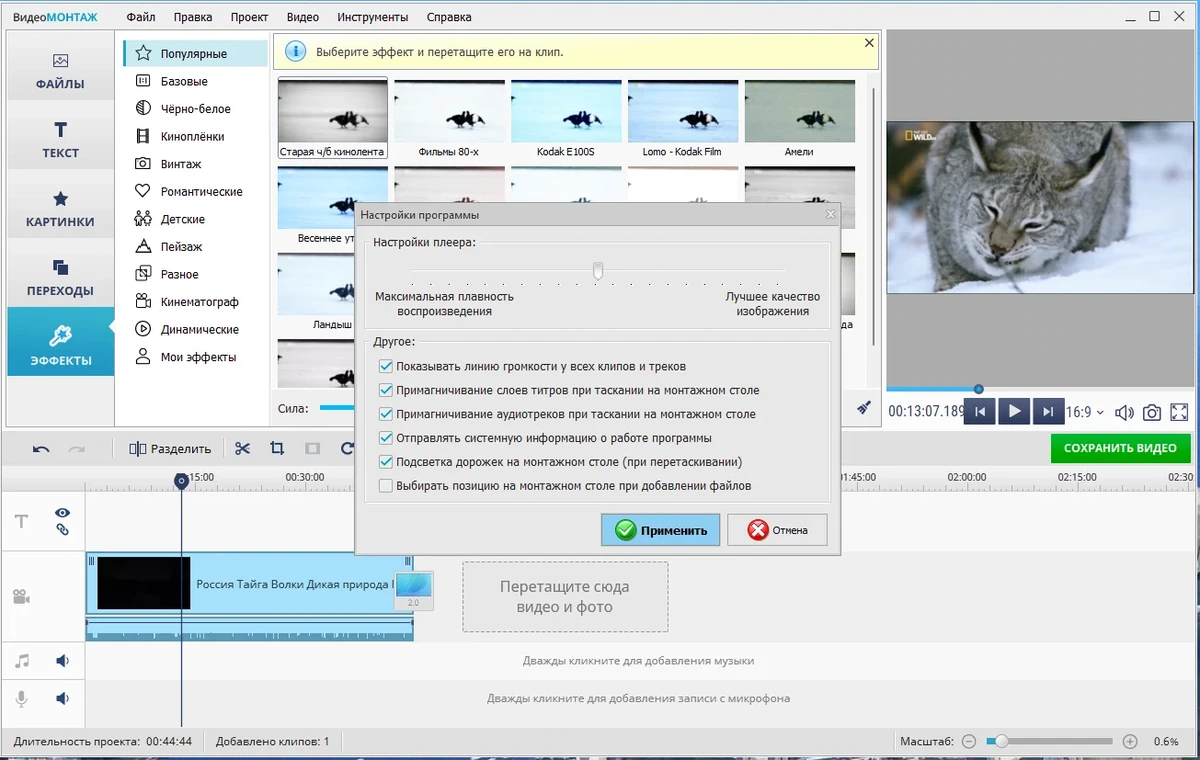
Task: Mute the music track speaker icon
Action: pos(62,661)
